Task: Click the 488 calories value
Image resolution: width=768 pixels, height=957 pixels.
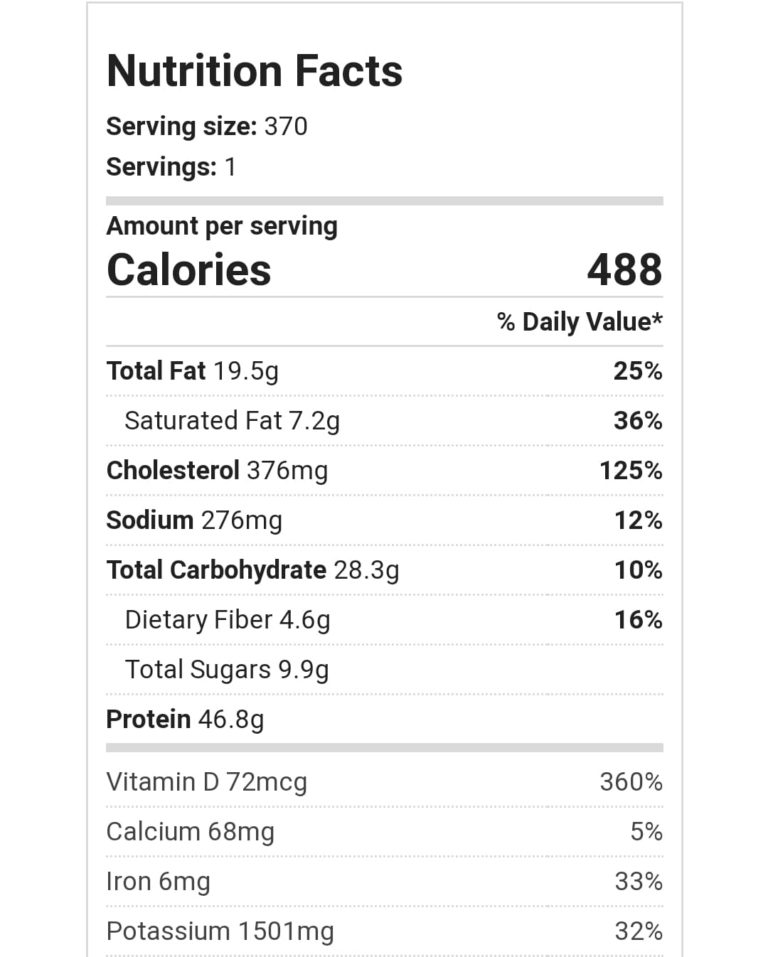Action: (x=624, y=270)
